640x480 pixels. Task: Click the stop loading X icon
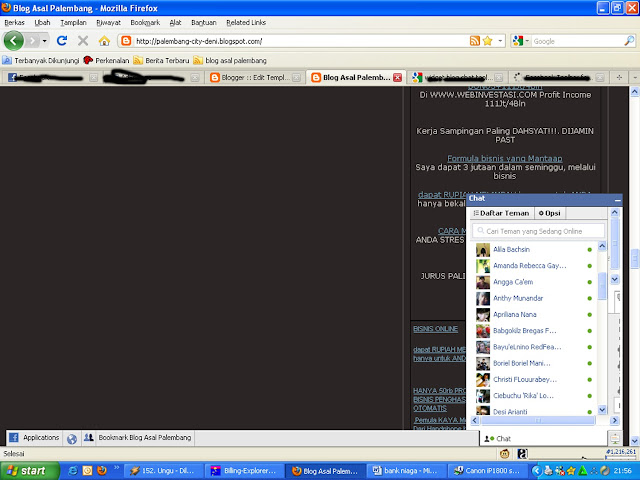click(x=83, y=40)
